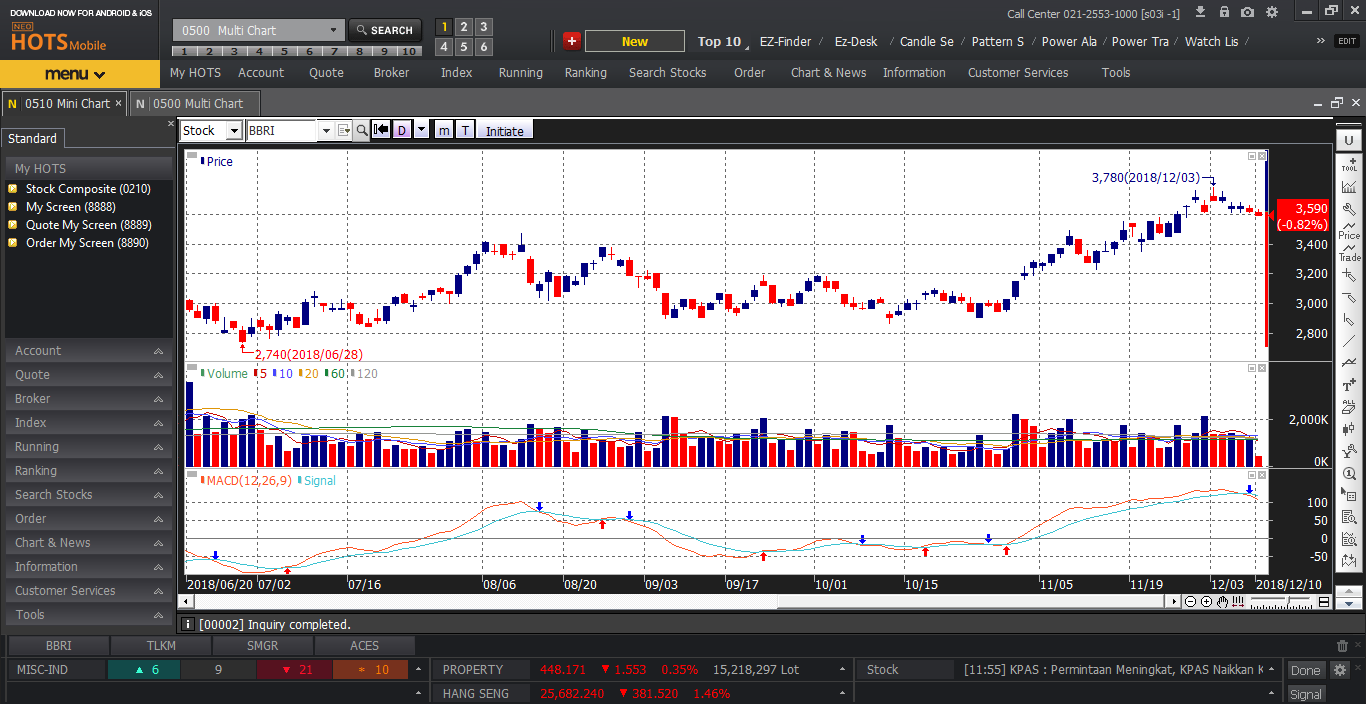
Task: Click the chart horizontal scrollbar right arrow
Action: click(x=1174, y=602)
